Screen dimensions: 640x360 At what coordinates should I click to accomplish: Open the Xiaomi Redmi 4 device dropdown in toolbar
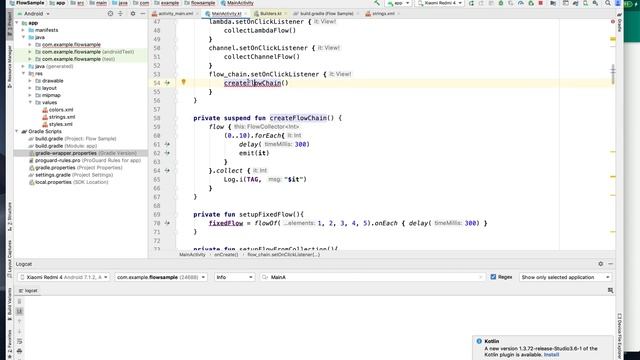(x=440, y=3)
